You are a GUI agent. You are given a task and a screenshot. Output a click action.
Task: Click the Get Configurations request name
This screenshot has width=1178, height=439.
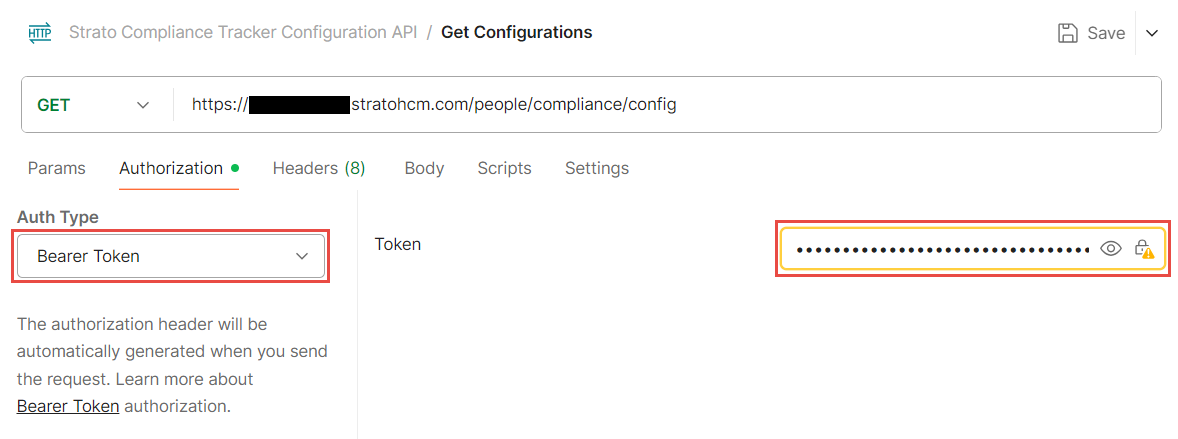[x=516, y=32]
